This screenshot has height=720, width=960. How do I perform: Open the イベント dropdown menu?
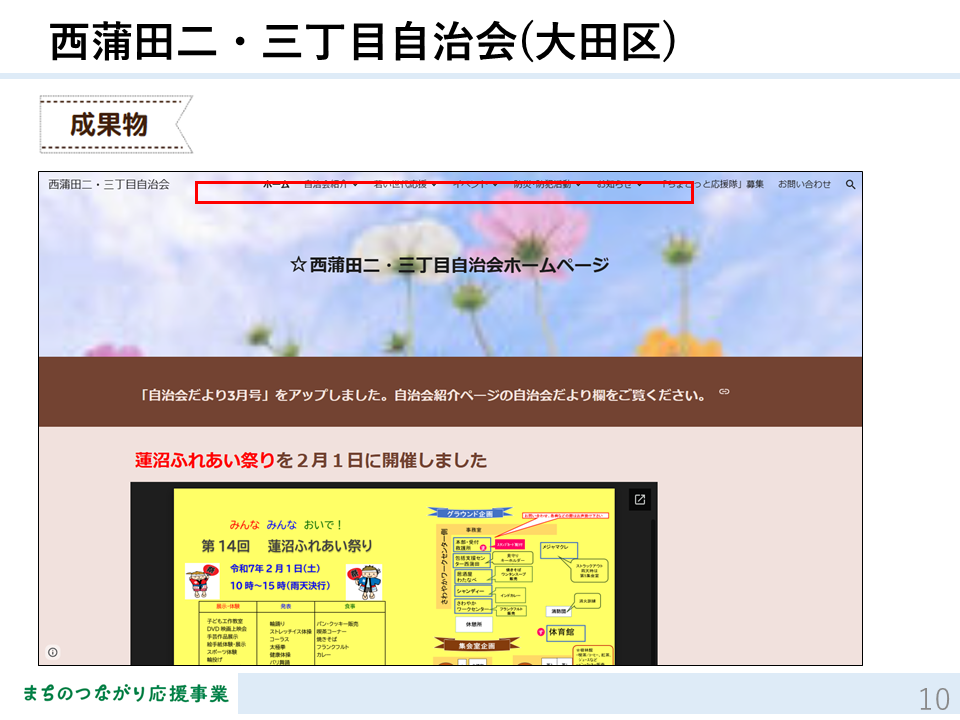coord(476,184)
